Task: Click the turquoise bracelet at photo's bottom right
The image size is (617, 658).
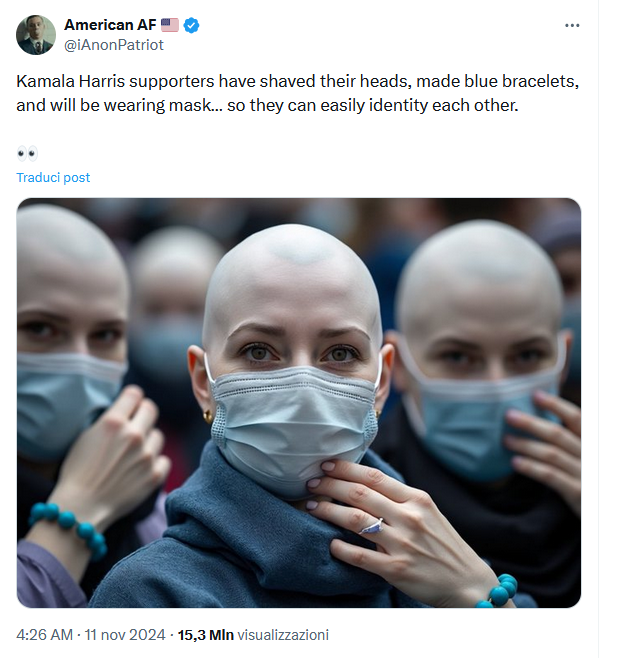Action: pyautogui.click(x=497, y=592)
